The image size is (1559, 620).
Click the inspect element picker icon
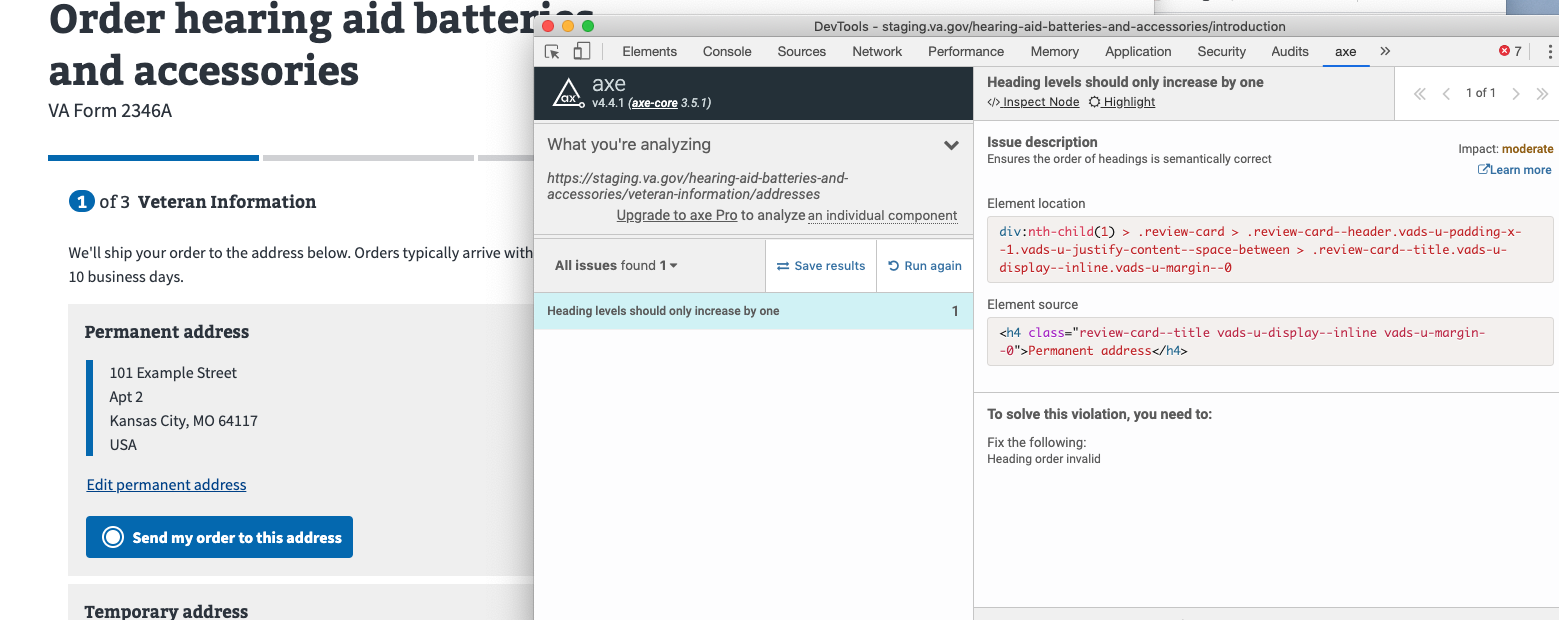552,51
